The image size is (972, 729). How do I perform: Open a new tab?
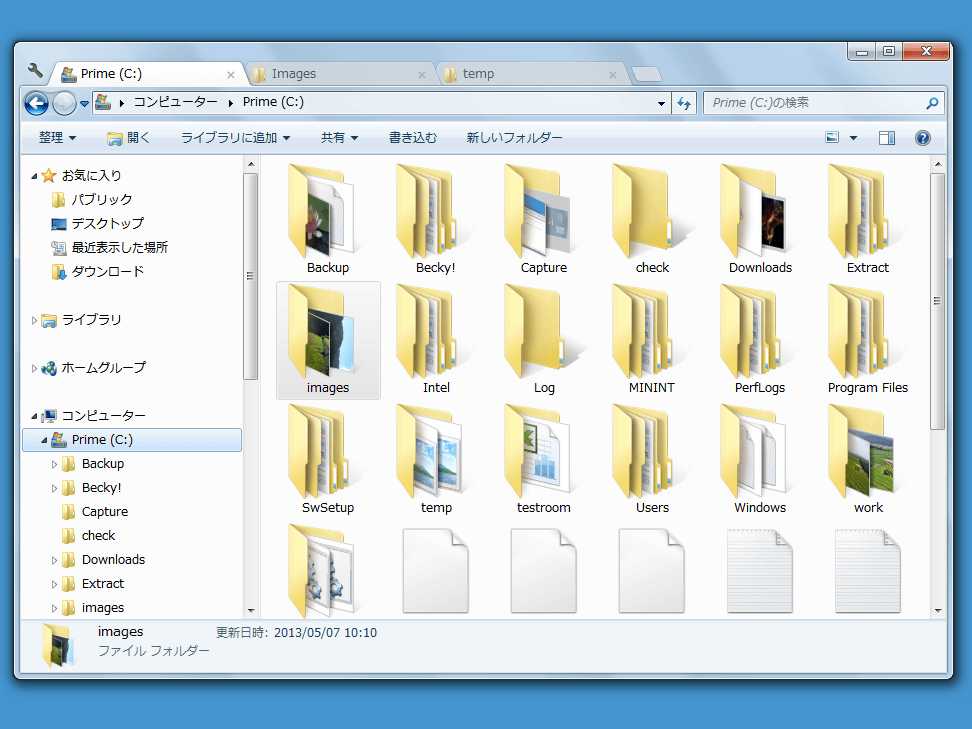coord(647,74)
